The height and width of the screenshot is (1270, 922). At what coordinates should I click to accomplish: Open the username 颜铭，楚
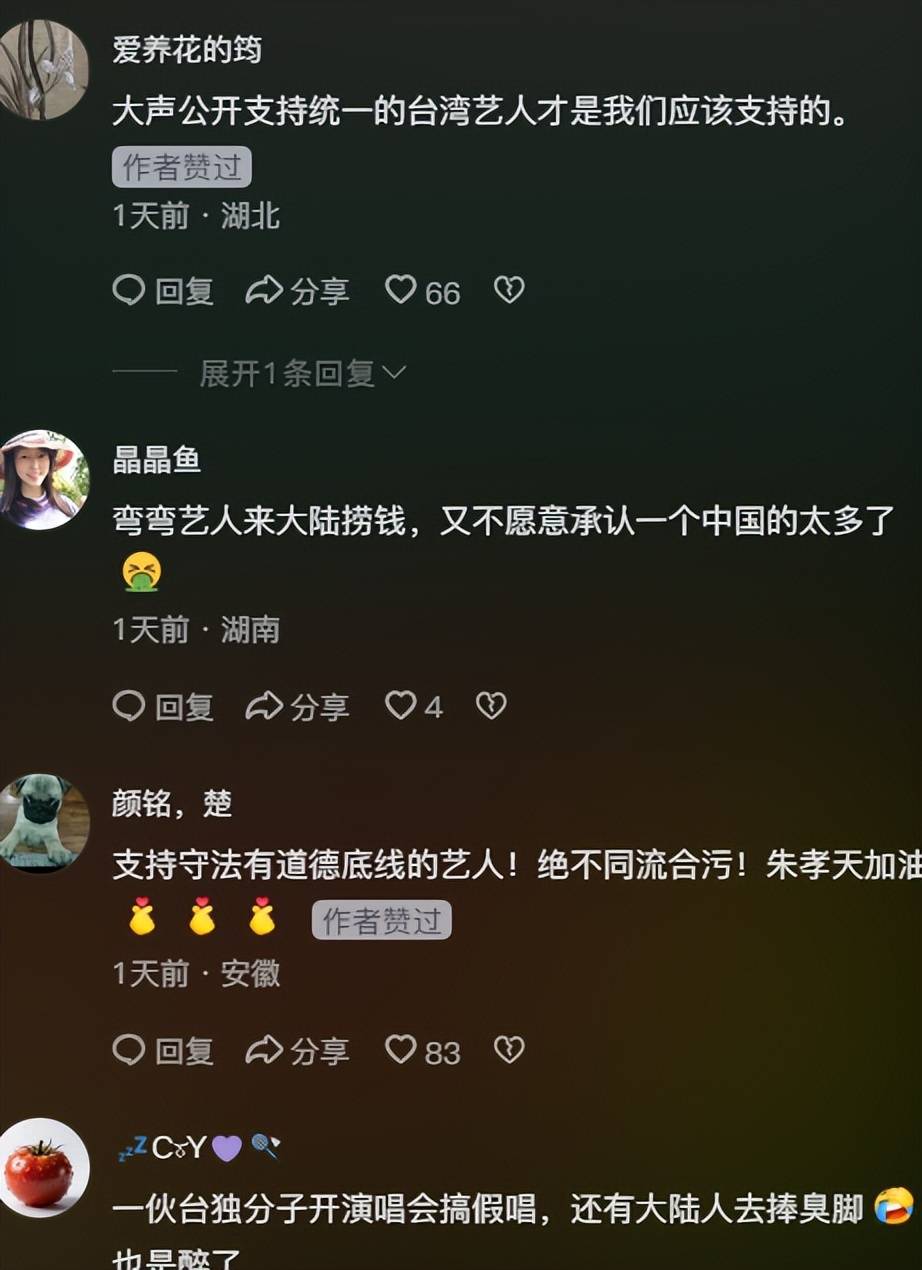[x=172, y=803]
